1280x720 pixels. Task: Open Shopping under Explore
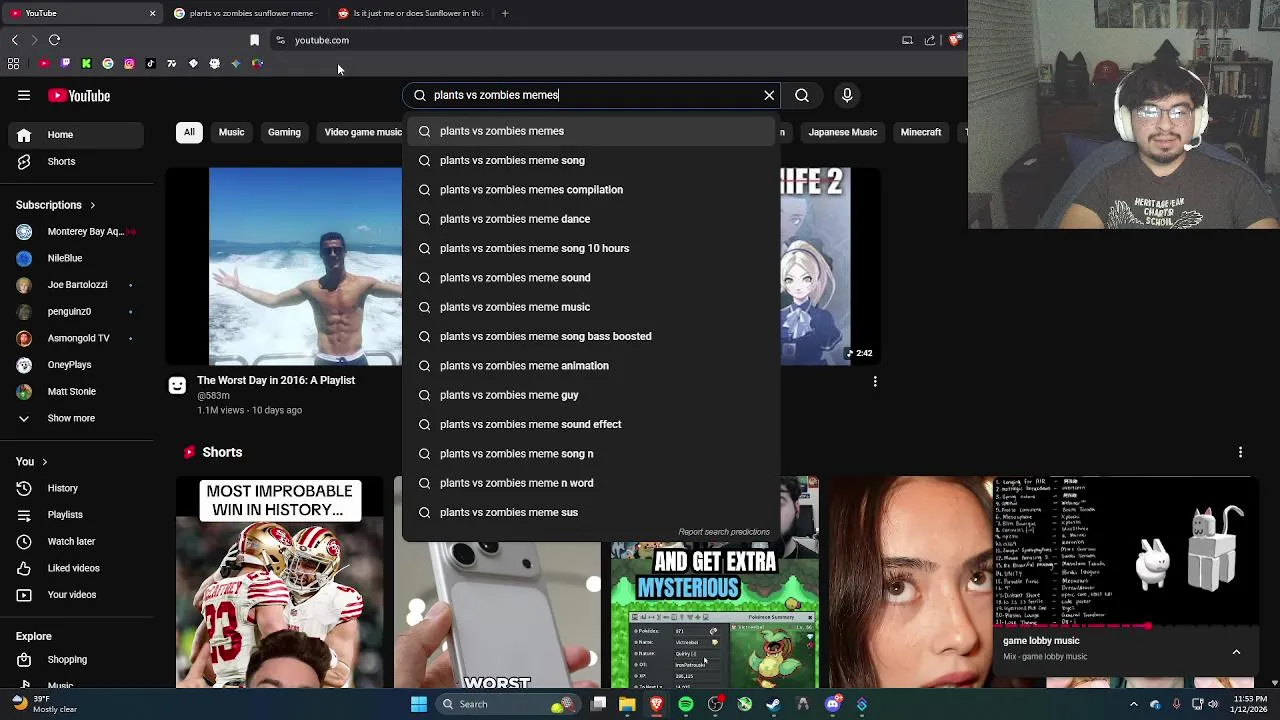[76, 660]
